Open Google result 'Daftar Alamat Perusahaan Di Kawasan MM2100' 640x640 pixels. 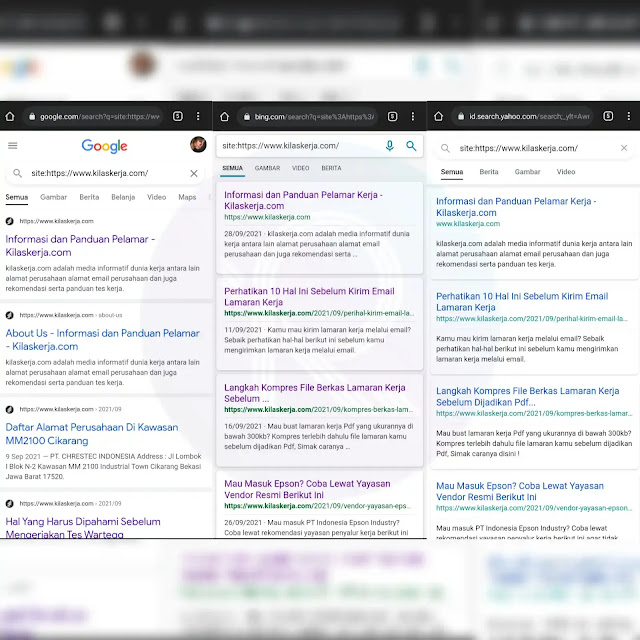pos(92,434)
